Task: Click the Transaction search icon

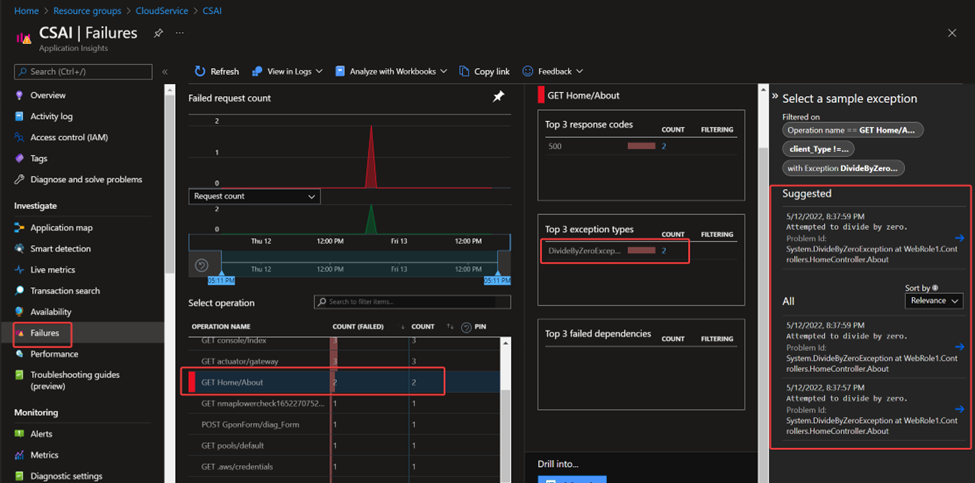Action: coord(19,291)
